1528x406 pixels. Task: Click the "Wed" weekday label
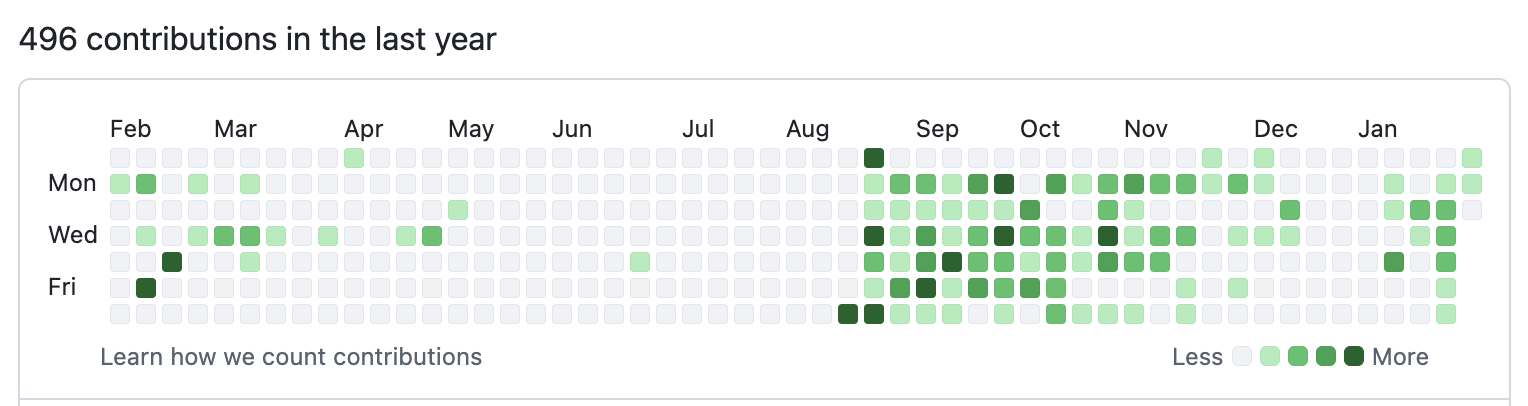pos(73,235)
